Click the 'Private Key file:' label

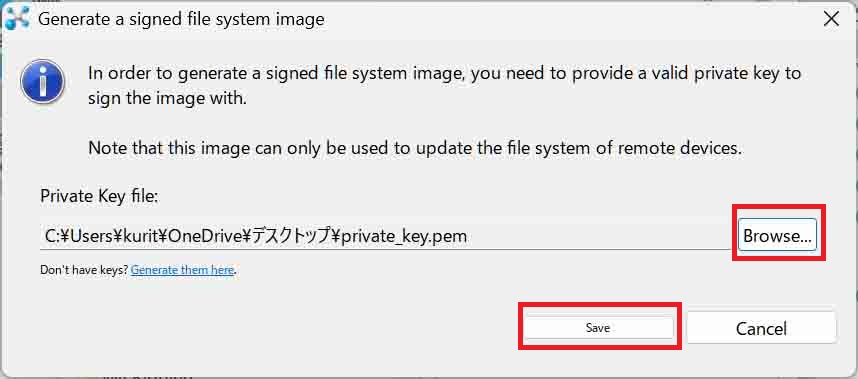(99, 196)
